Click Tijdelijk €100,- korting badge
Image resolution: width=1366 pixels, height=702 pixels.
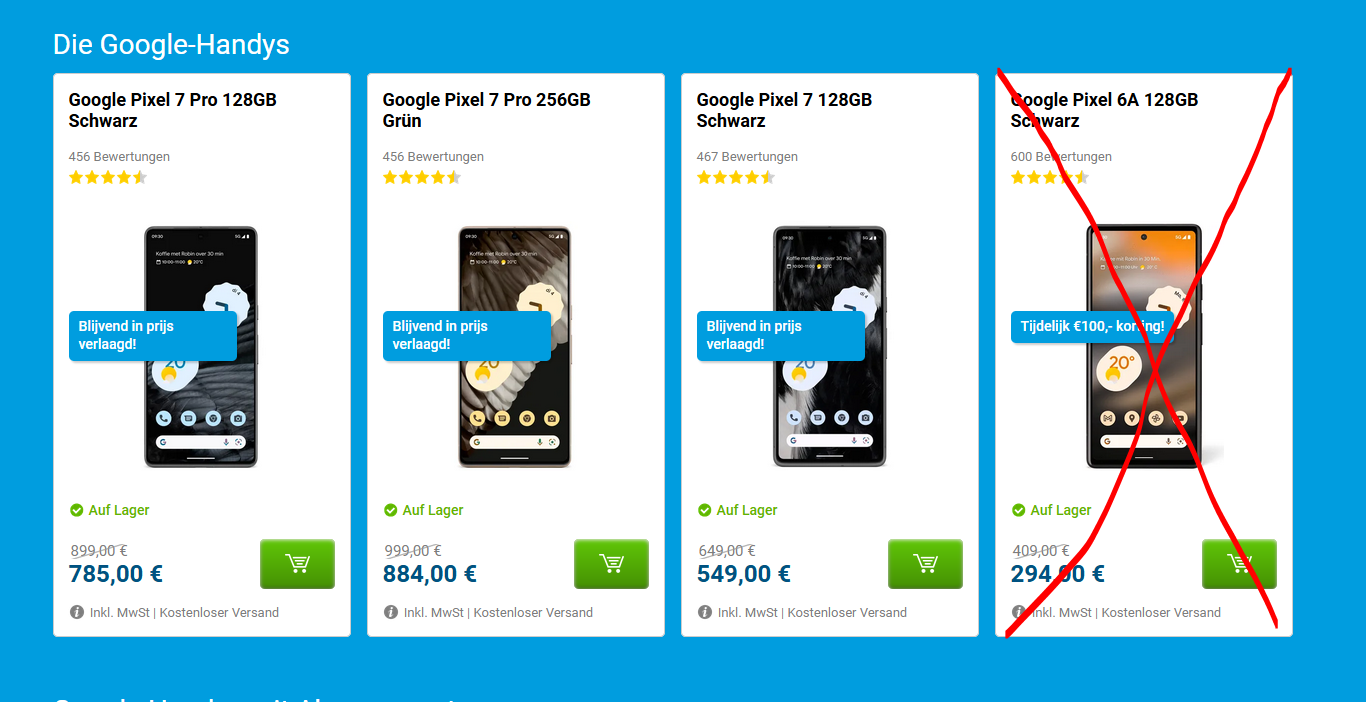click(1092, 327)
